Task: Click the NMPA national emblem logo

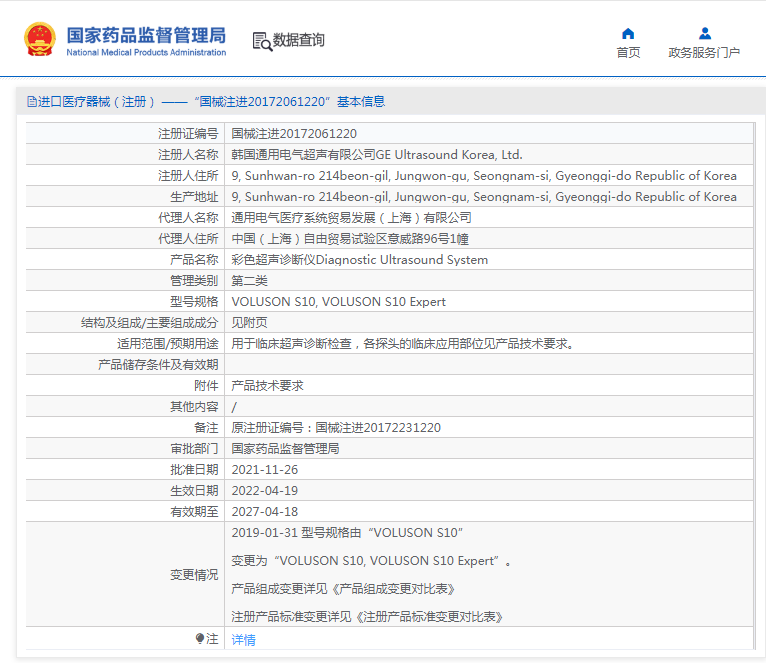Action: [40, 40]
